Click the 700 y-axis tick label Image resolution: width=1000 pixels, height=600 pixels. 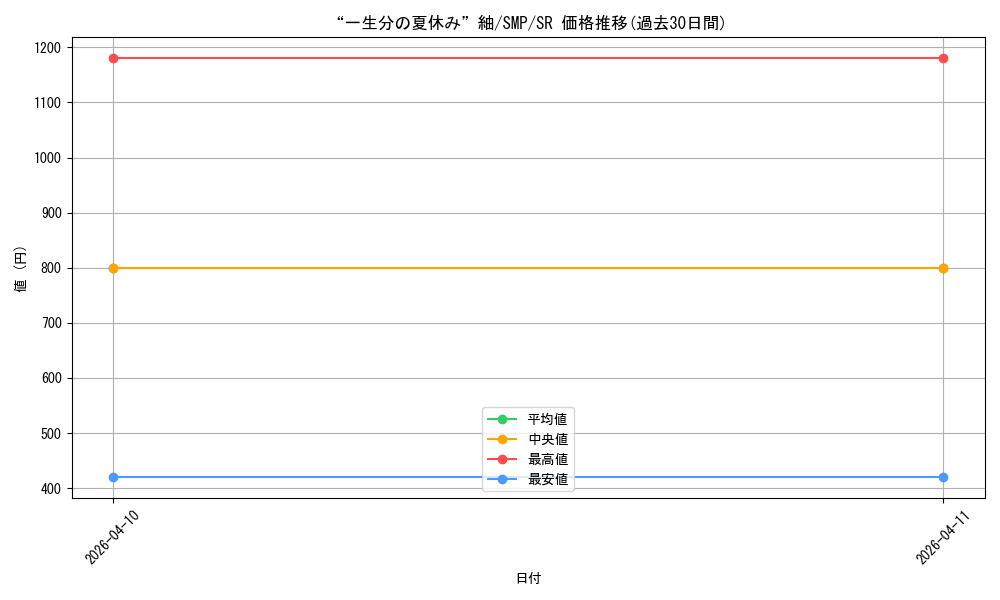click(x=51, y=323)
